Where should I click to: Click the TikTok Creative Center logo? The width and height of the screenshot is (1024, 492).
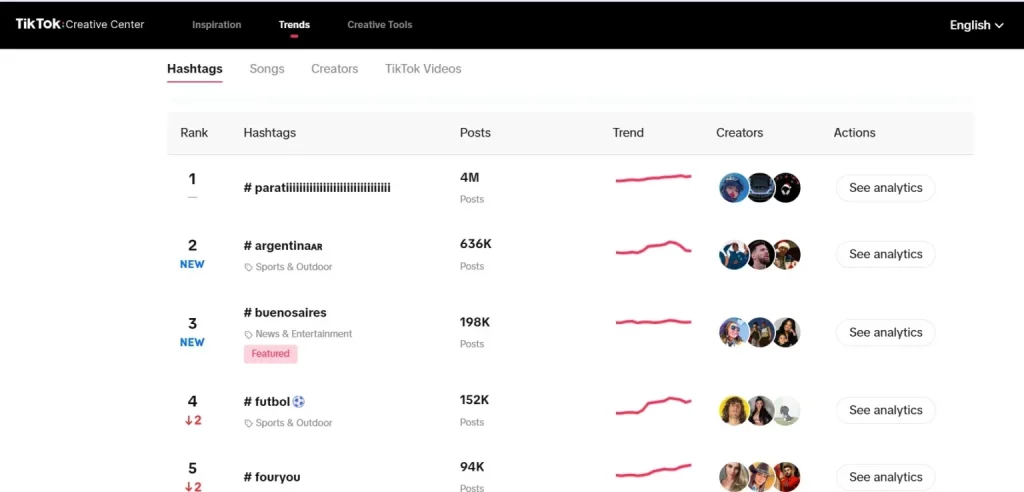click(80, 24)
